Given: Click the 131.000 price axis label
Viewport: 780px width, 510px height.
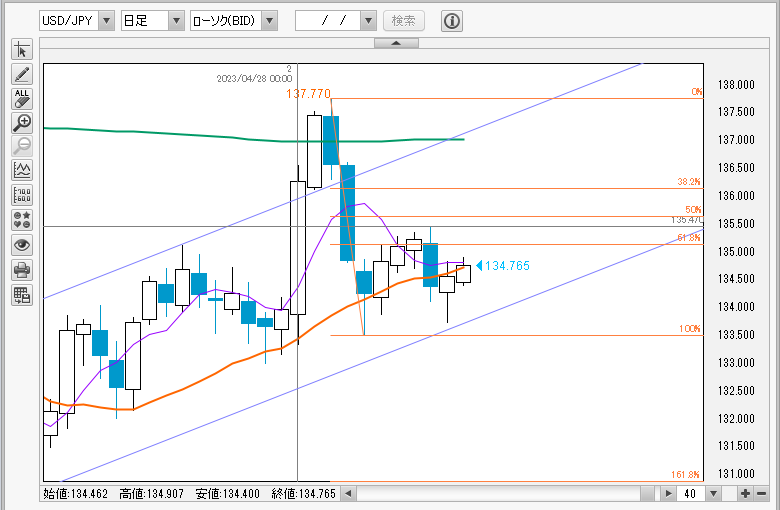Looking at the screenshot, I should (x=736, y=474).
